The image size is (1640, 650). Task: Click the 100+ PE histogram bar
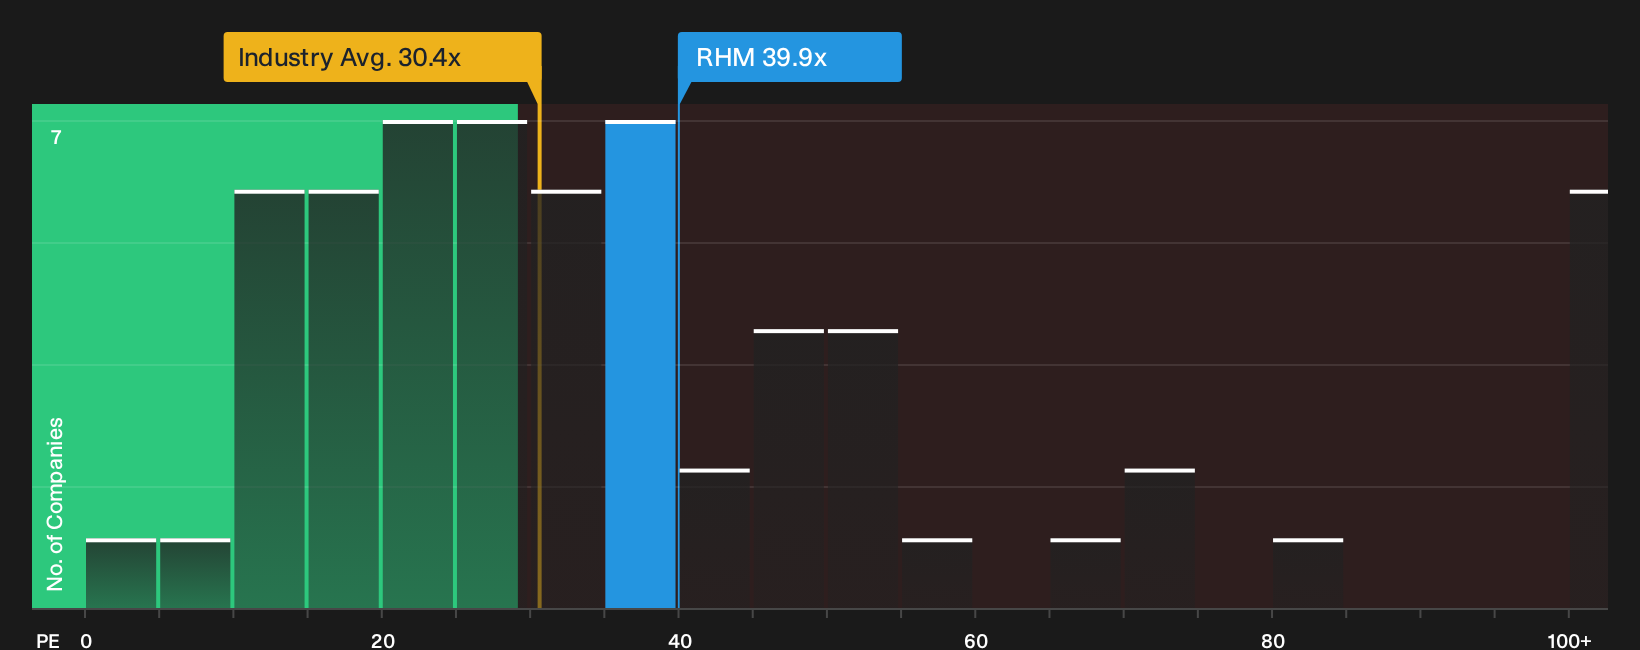pyautogui.click(x=1589, y=399)
